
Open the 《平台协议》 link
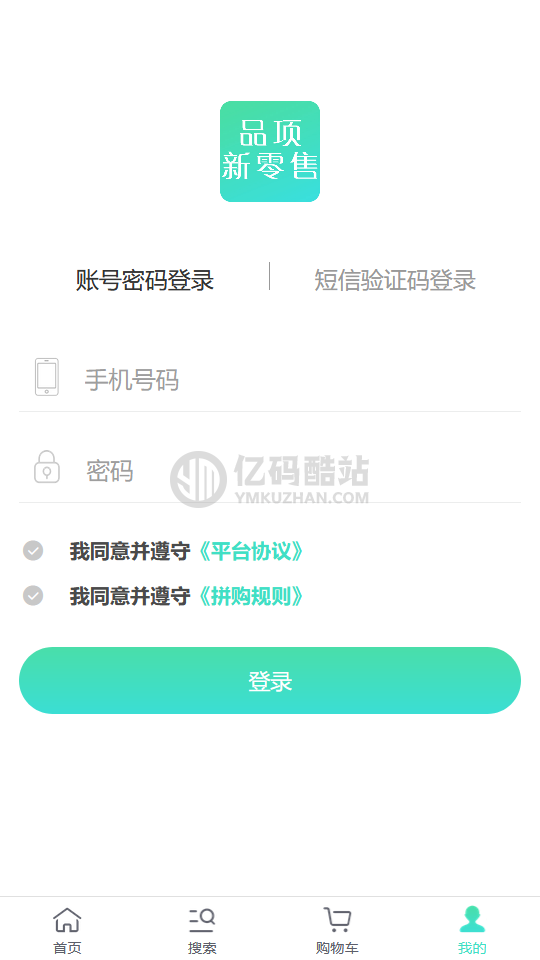tap(248, 552)
